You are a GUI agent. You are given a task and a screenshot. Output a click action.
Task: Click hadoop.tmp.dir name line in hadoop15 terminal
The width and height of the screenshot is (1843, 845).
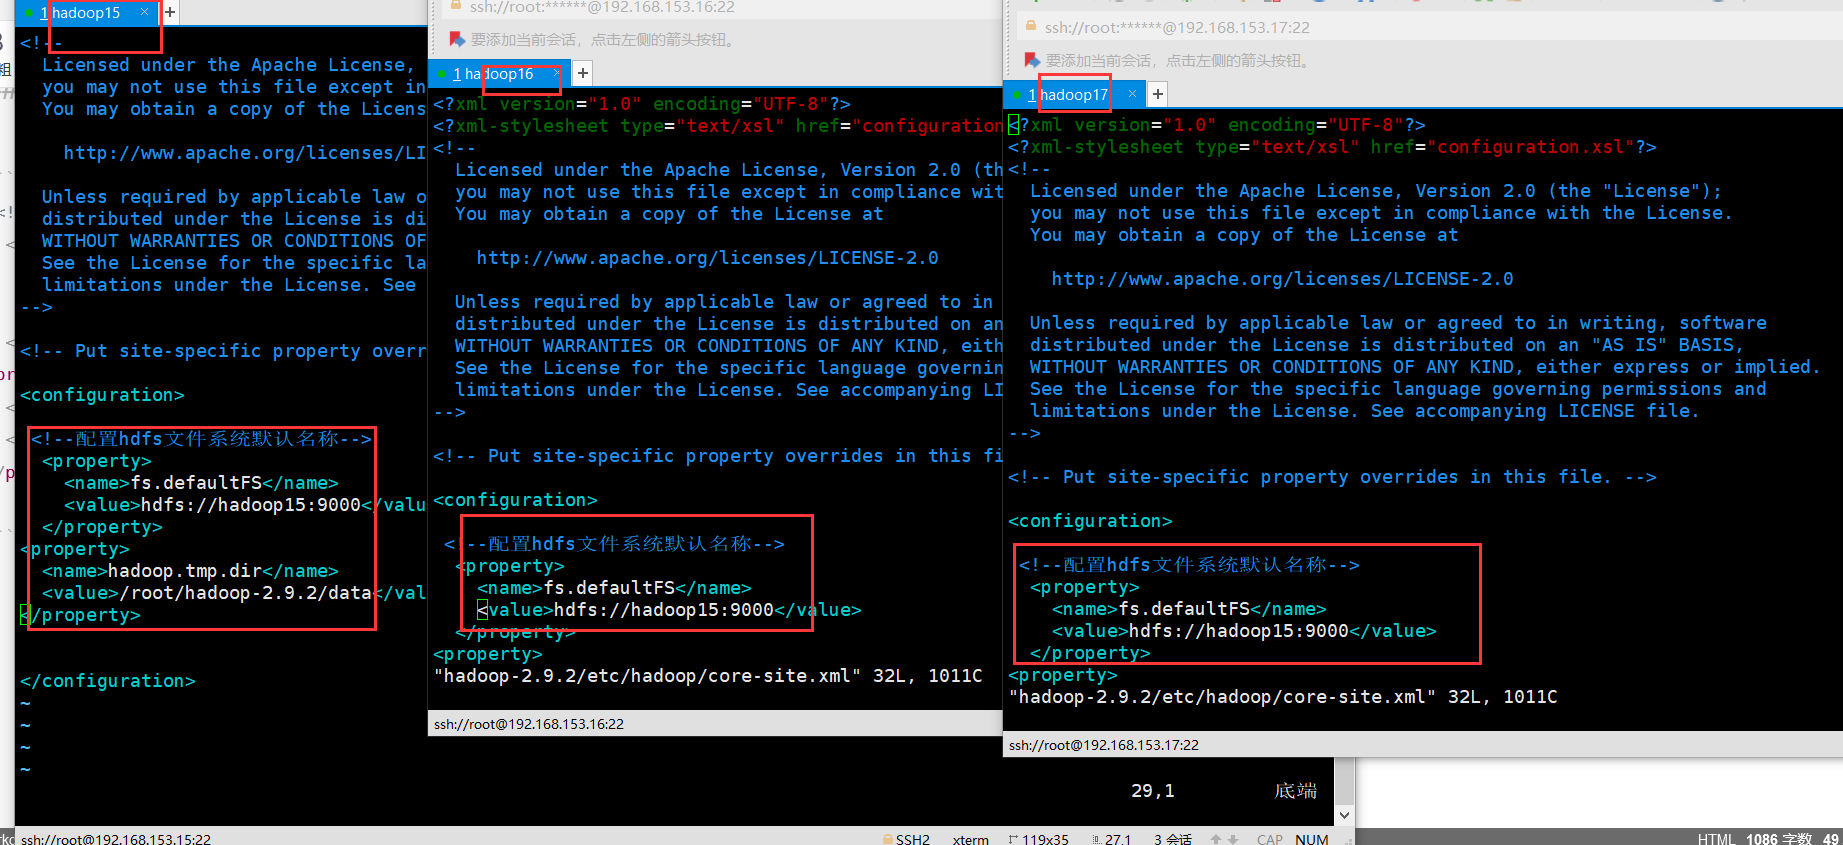[x=190, y=571]
